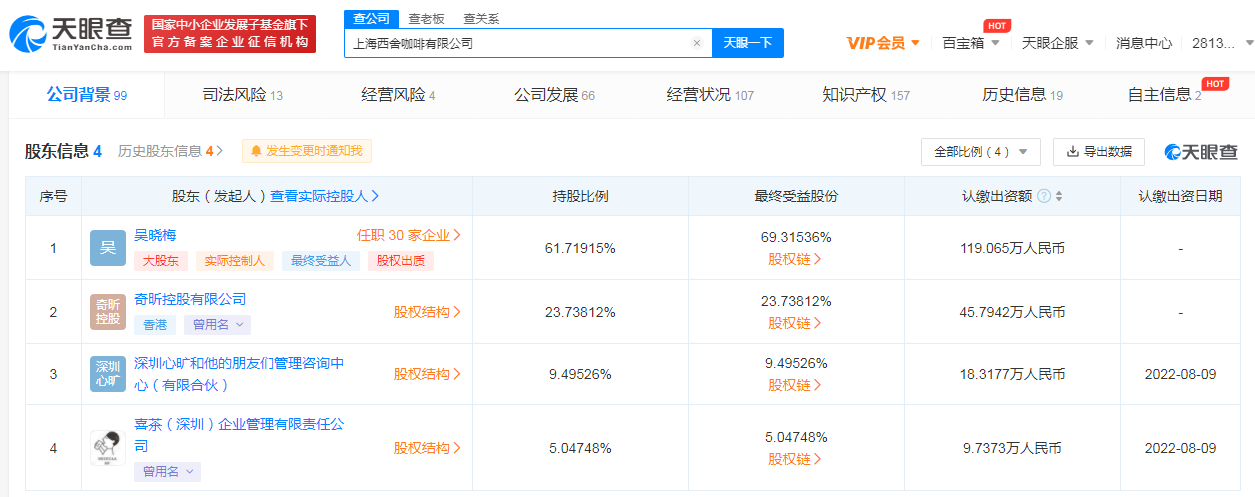Click the 香港 tag
This screenshot has height=497, width=1255.
(x=156, y=325)
